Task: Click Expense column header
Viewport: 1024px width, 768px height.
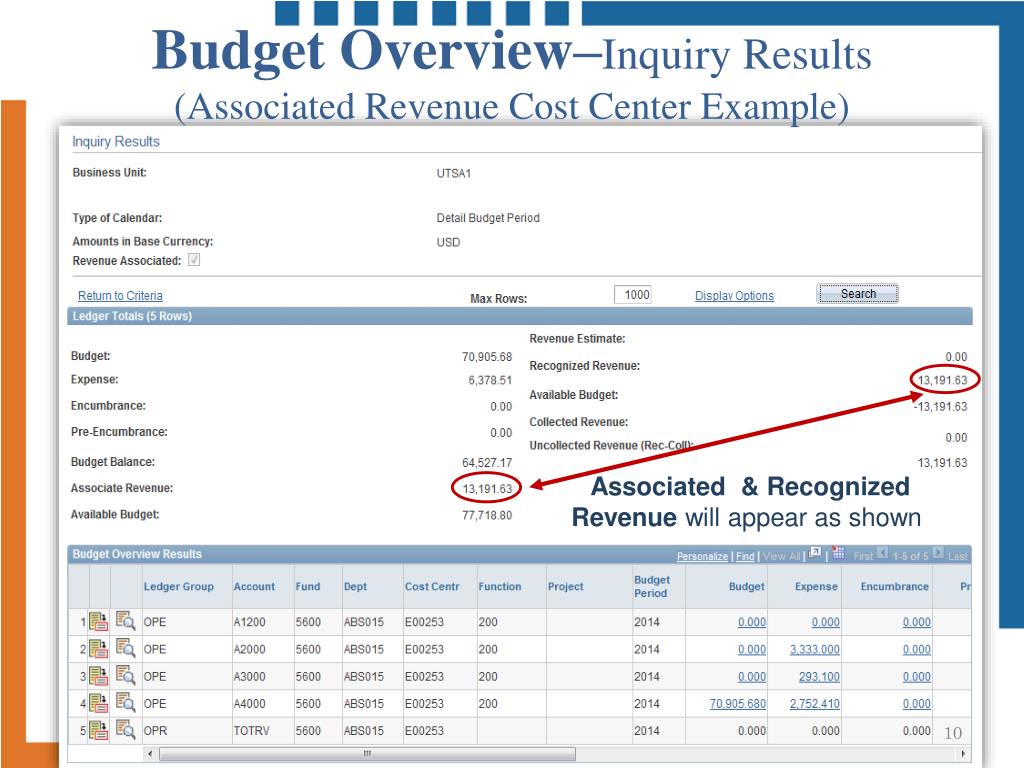Action: tap(816, 586)
